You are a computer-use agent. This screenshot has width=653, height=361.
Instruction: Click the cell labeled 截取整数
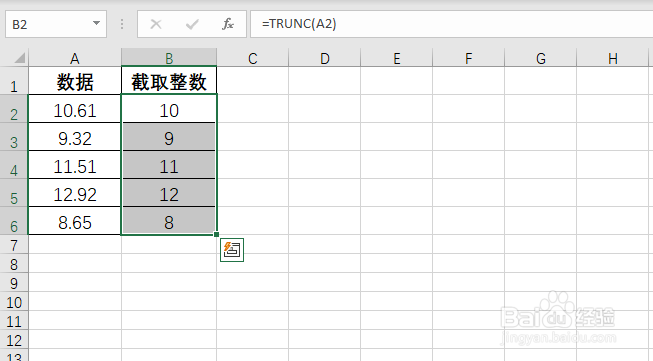169,81
